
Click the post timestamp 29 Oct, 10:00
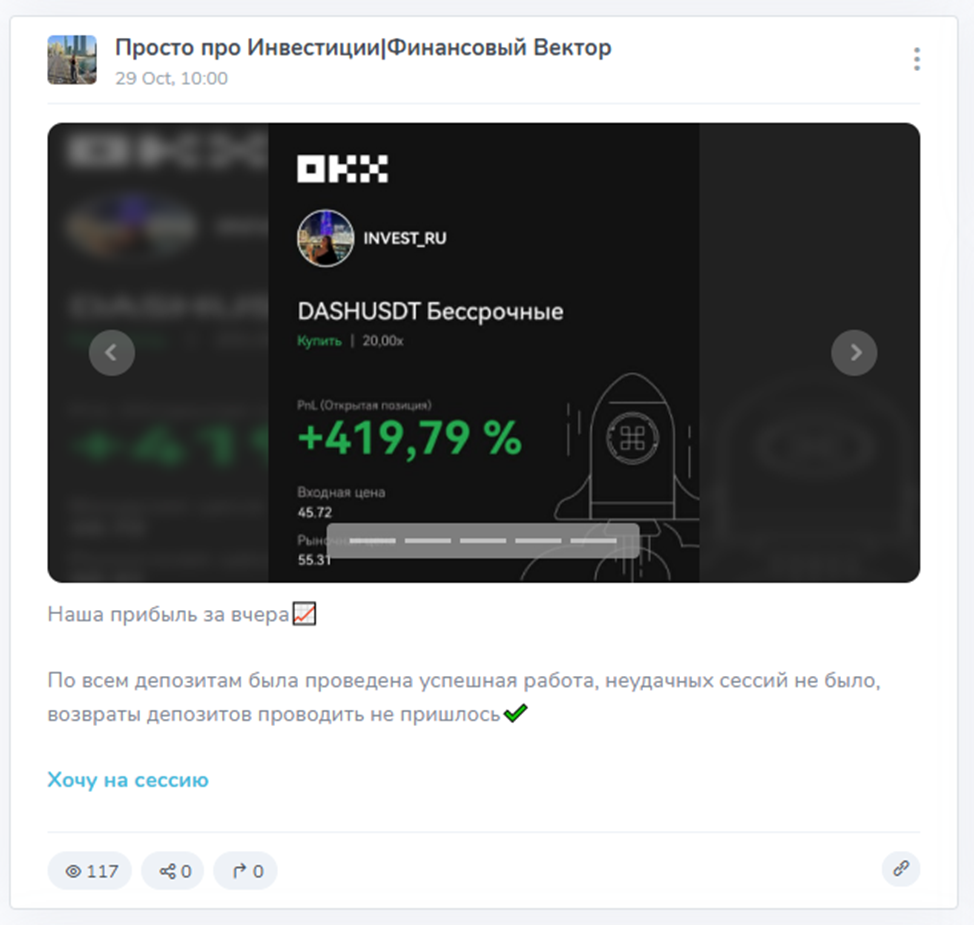click(171, 78)
